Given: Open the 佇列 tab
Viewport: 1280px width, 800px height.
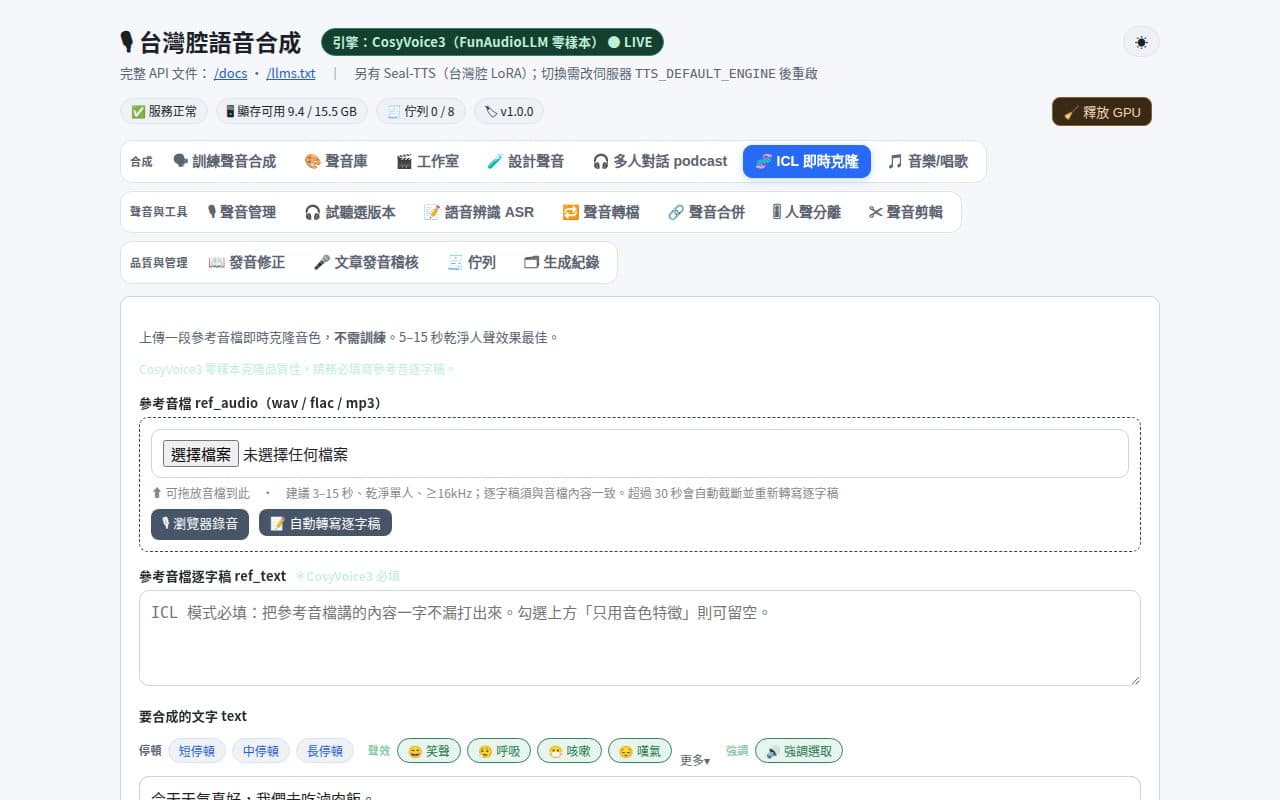Looking at the screenshot, I should [x=472, y=262].
